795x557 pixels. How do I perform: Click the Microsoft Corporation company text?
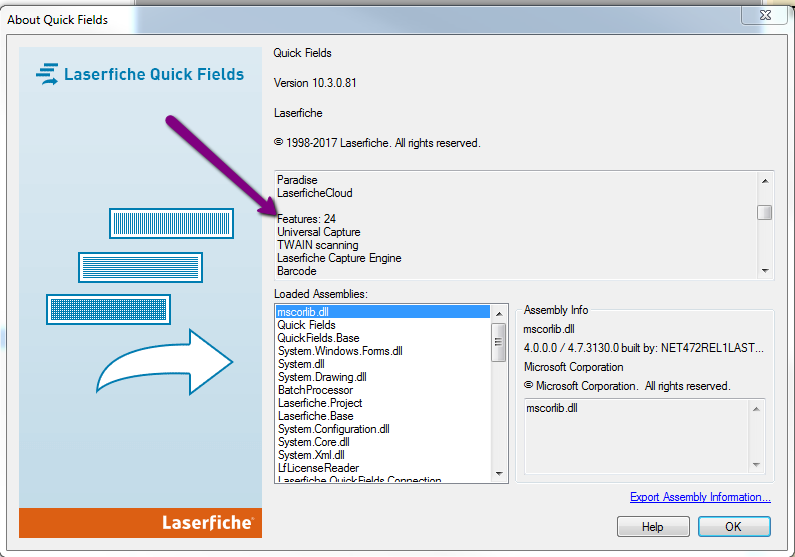tap(573, 367)
